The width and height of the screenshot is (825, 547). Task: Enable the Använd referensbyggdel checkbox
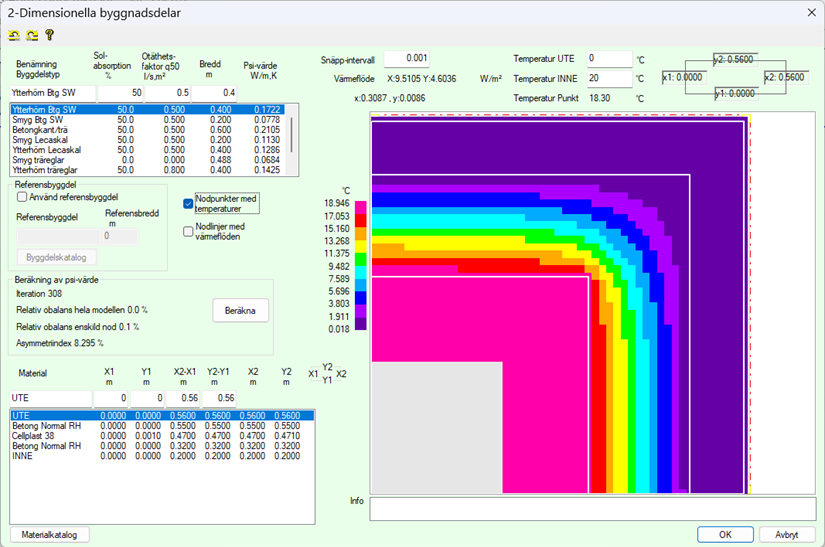coord(23,197)
